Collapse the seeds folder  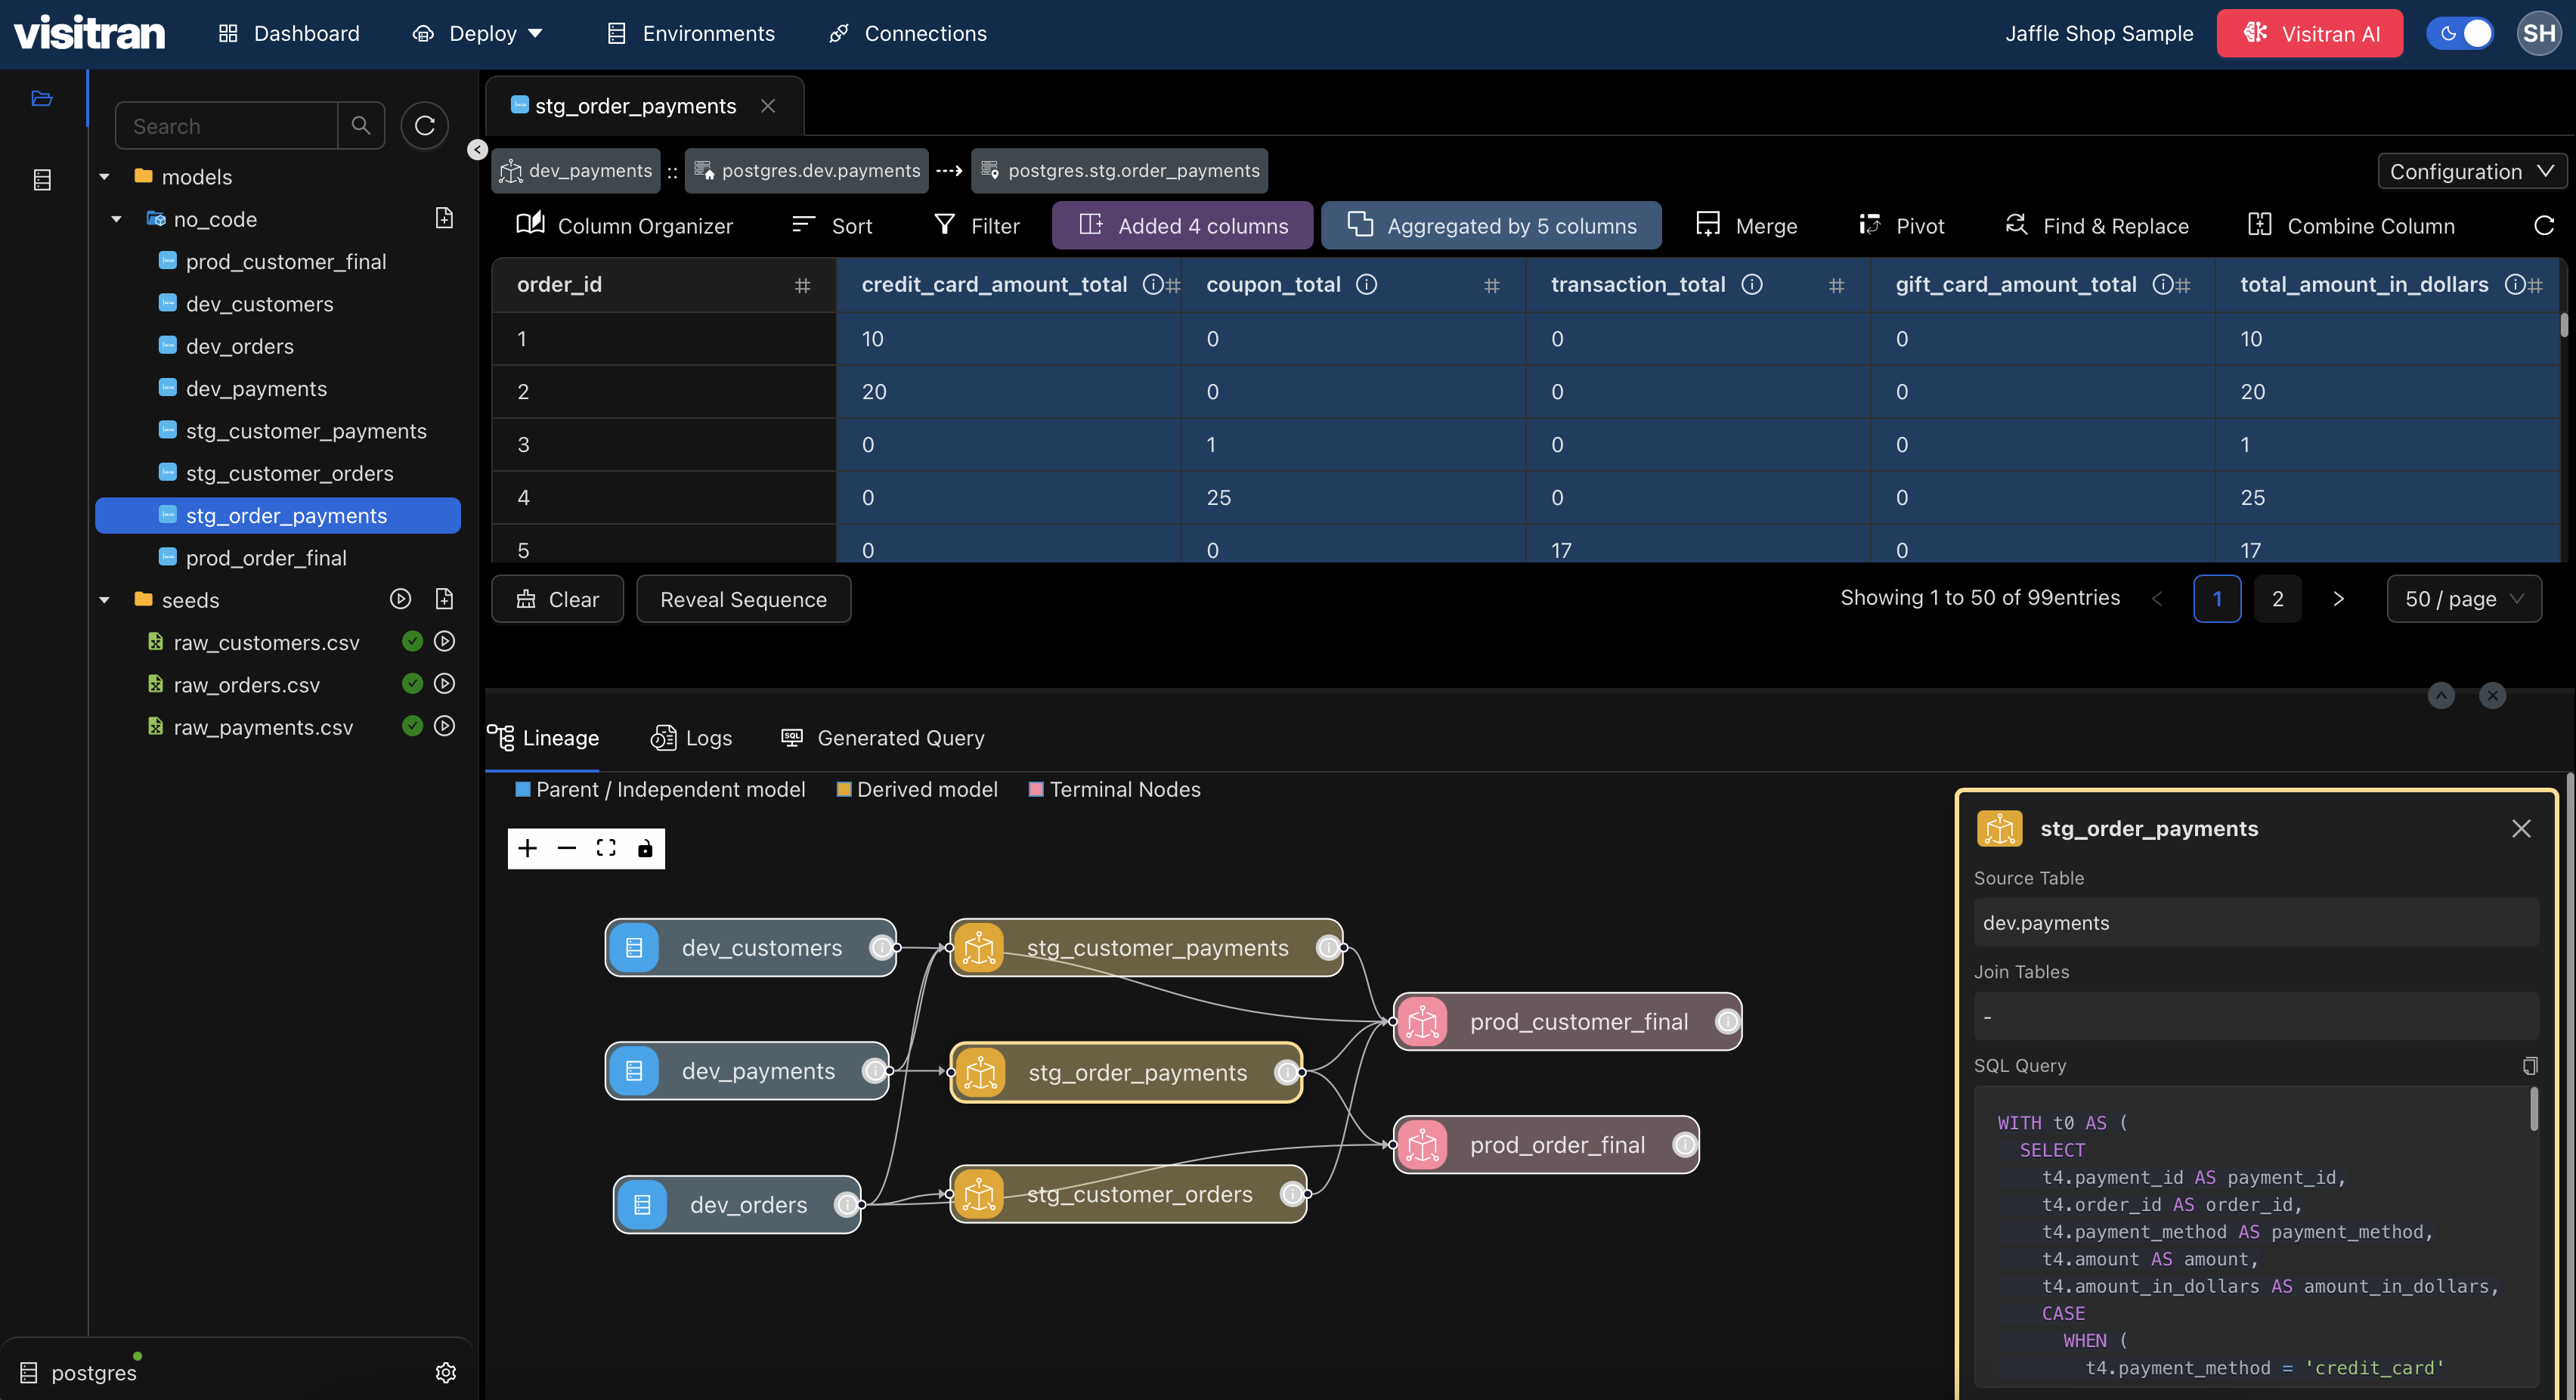(104, 600)
